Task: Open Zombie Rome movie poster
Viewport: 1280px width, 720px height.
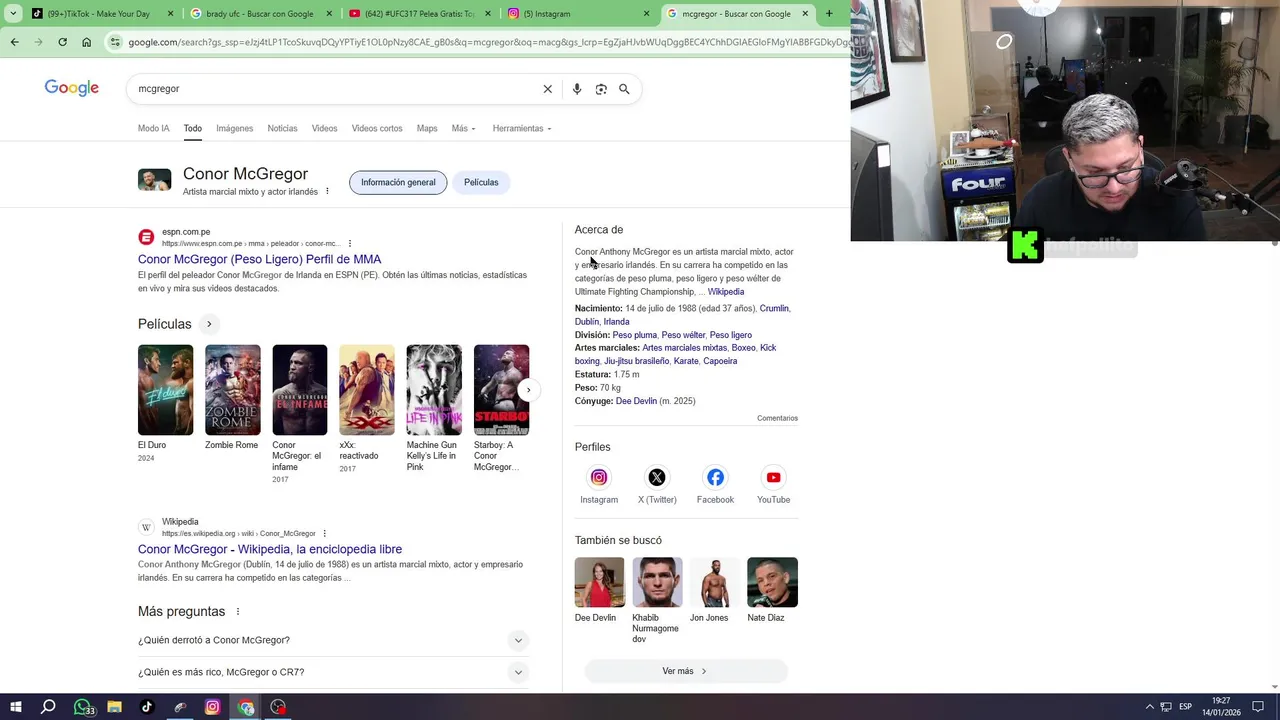Action: pyautogui.click(x=232, y=390)
